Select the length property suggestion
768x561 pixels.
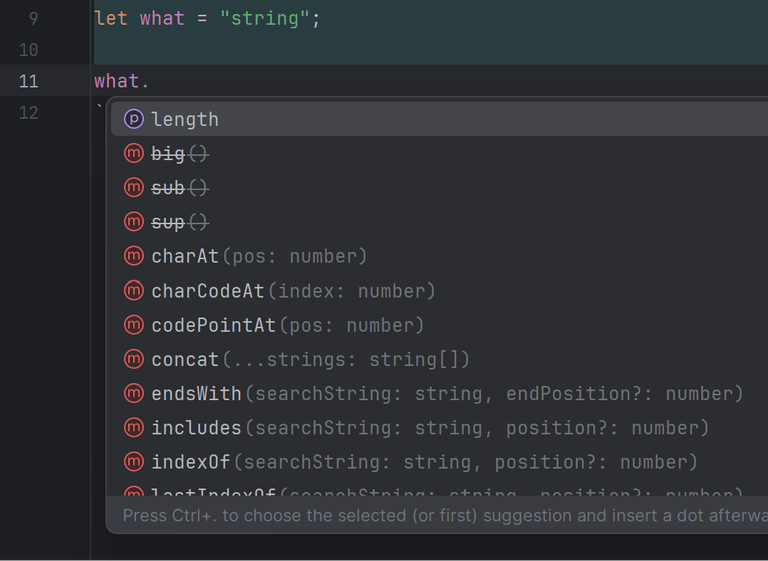(439, 119)
